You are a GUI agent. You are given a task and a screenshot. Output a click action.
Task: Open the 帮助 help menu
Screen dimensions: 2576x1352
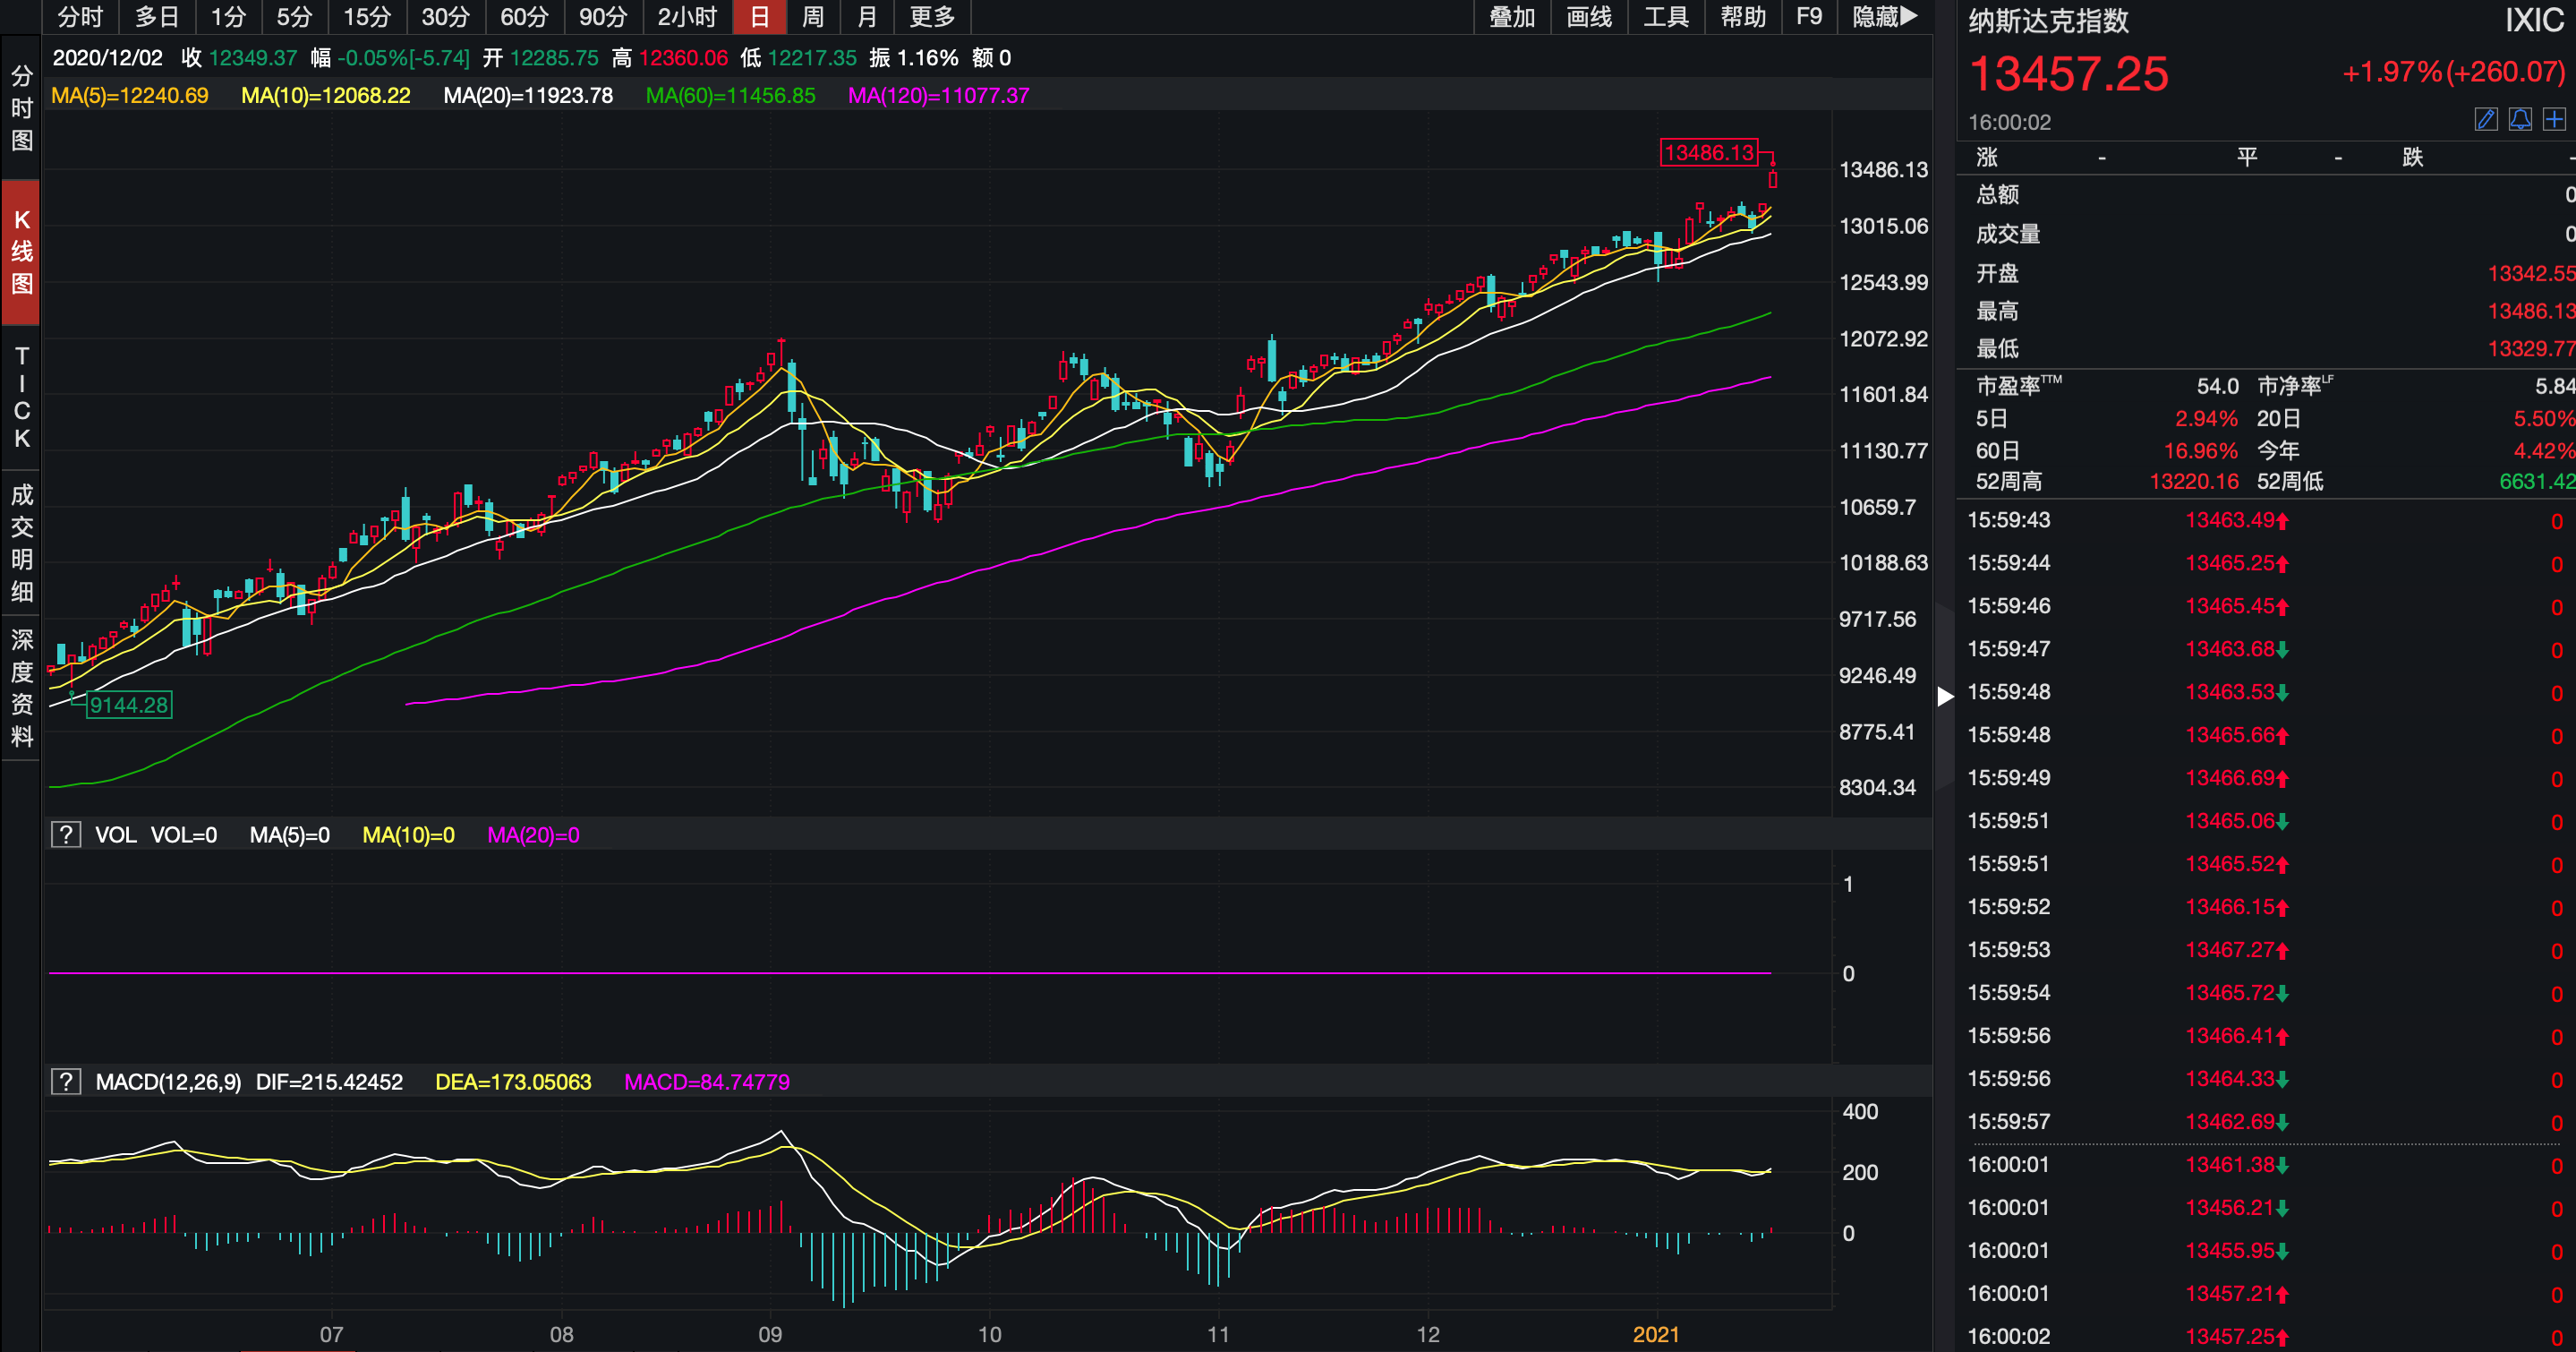[x=1743, y=17]
